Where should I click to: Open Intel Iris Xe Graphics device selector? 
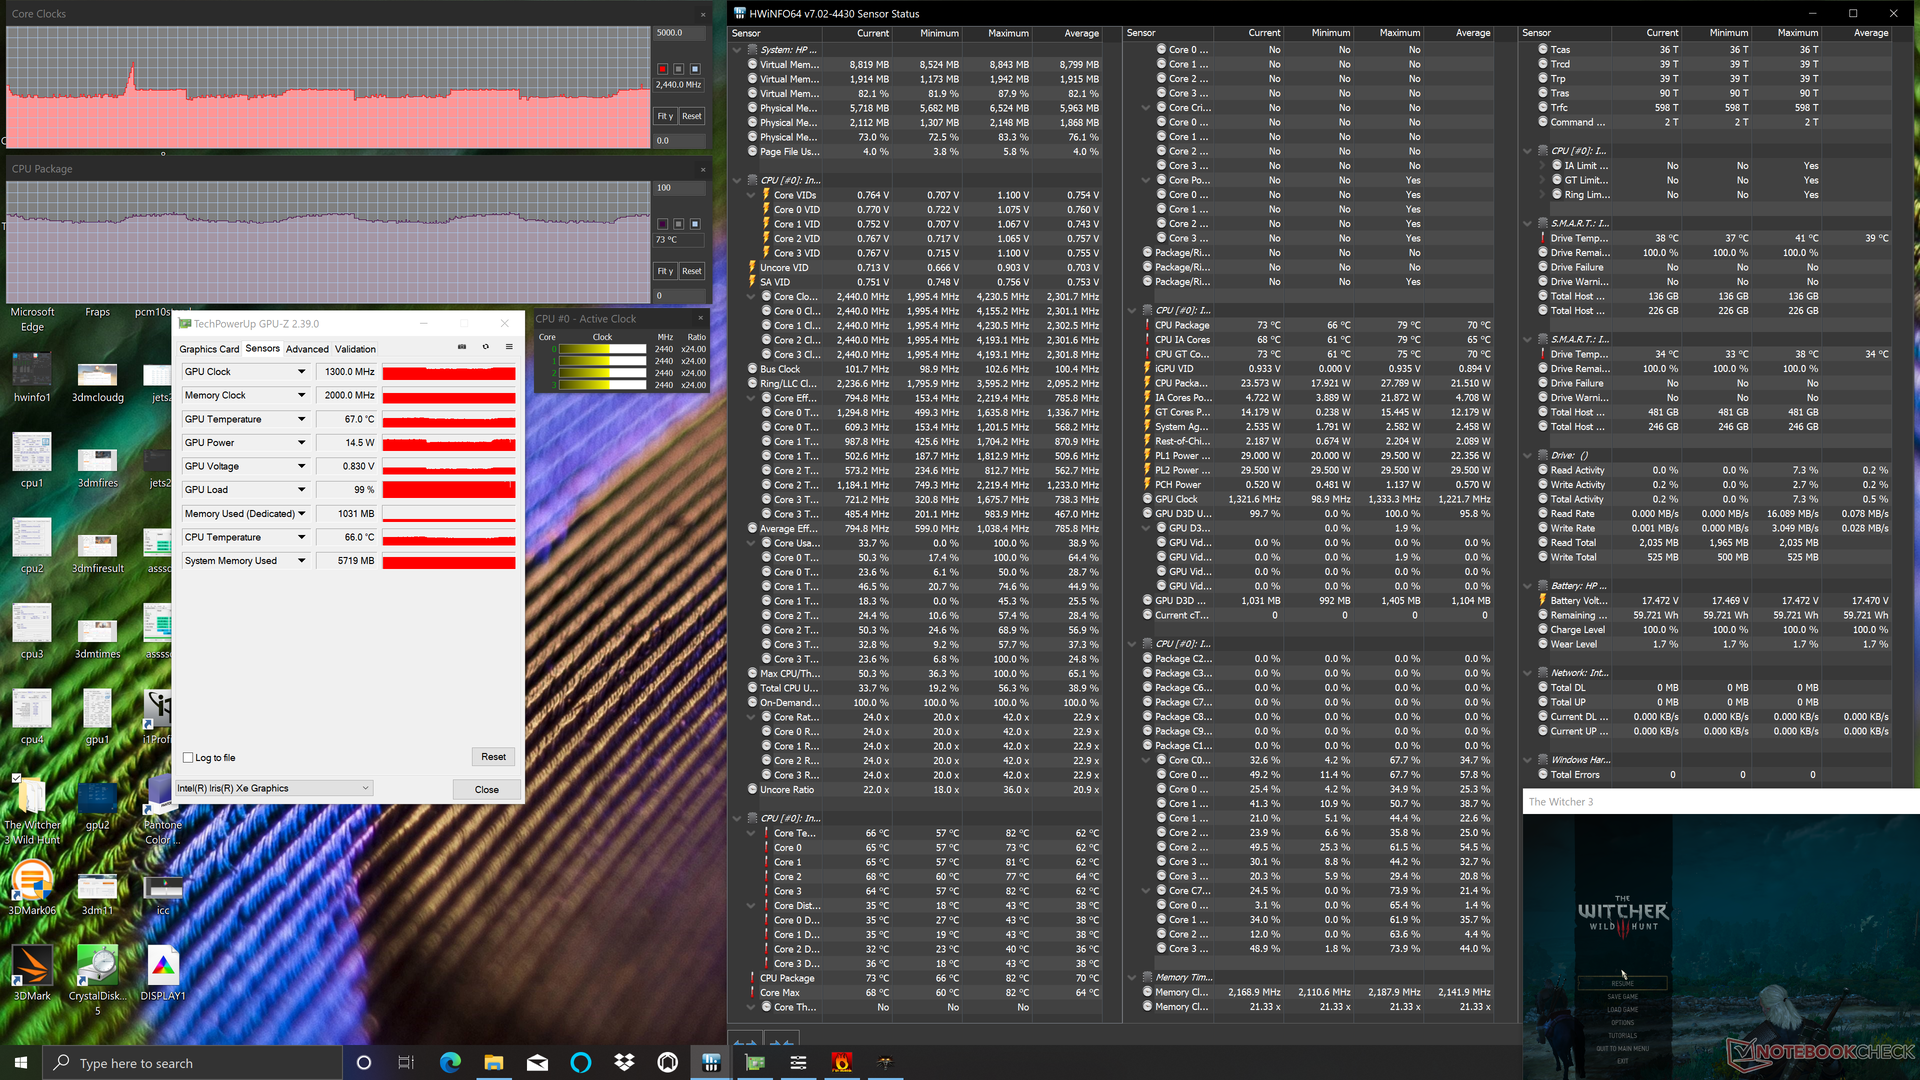point(274,789)
